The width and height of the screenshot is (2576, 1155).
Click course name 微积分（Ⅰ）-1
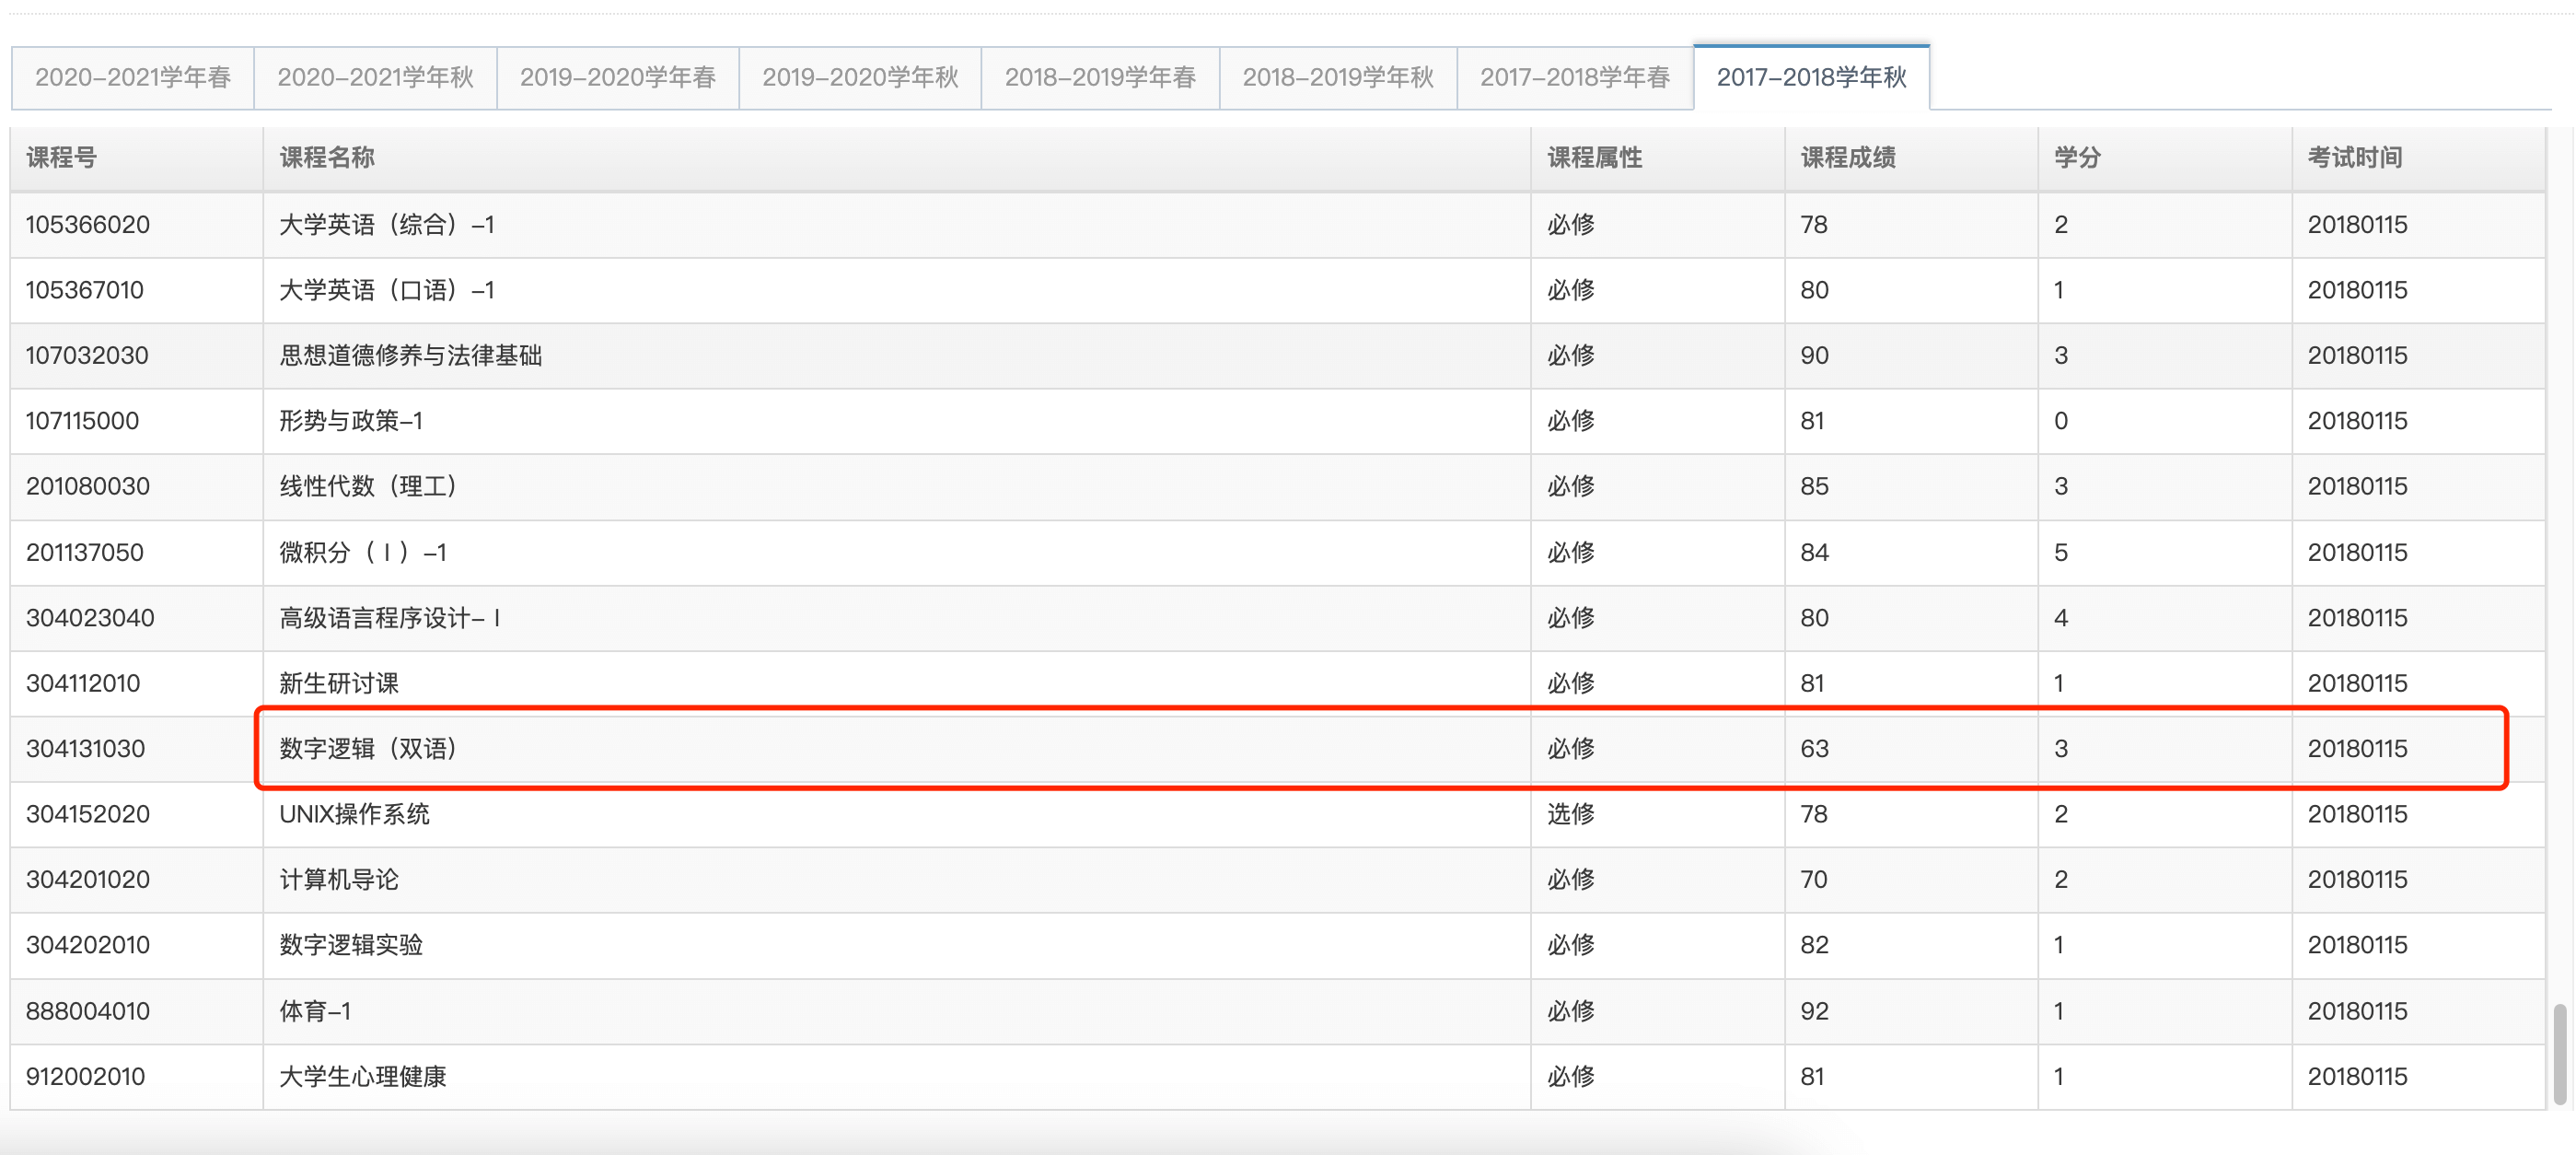[x=363, y=552]
